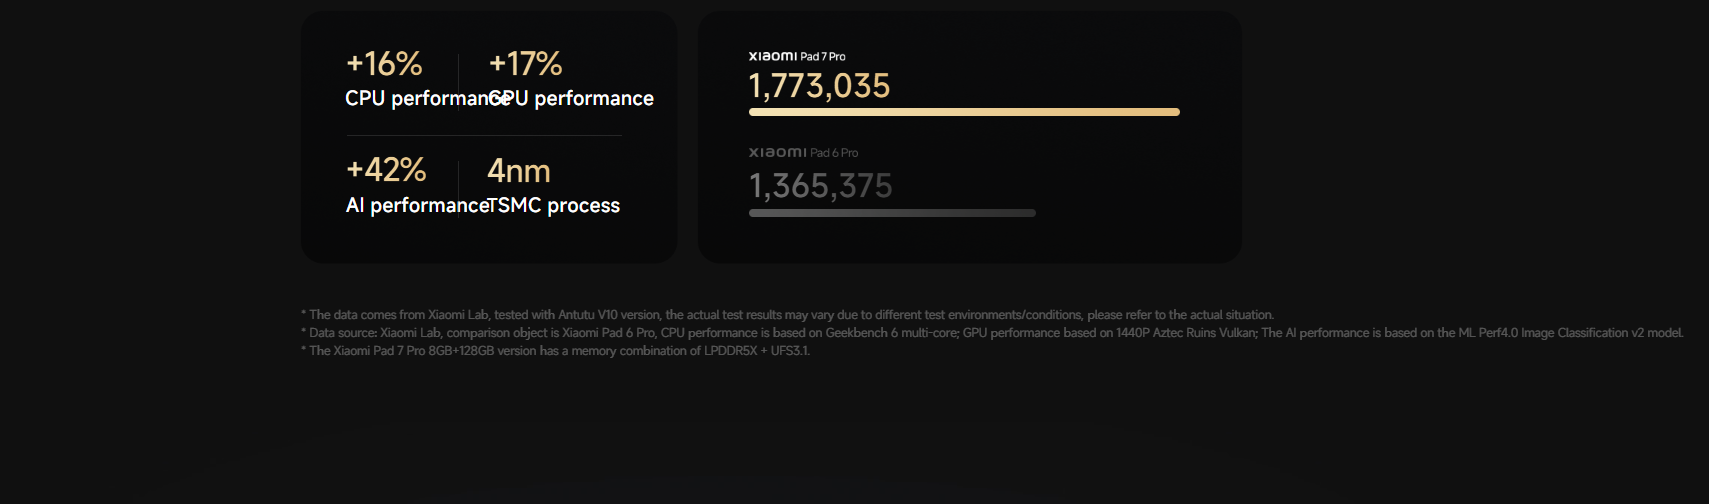Image resolution: width=1709 pixels, height=504 pixels.
Task: Click the LPDDR5X + UFS3.1 memory footnote
Action: 555,350
